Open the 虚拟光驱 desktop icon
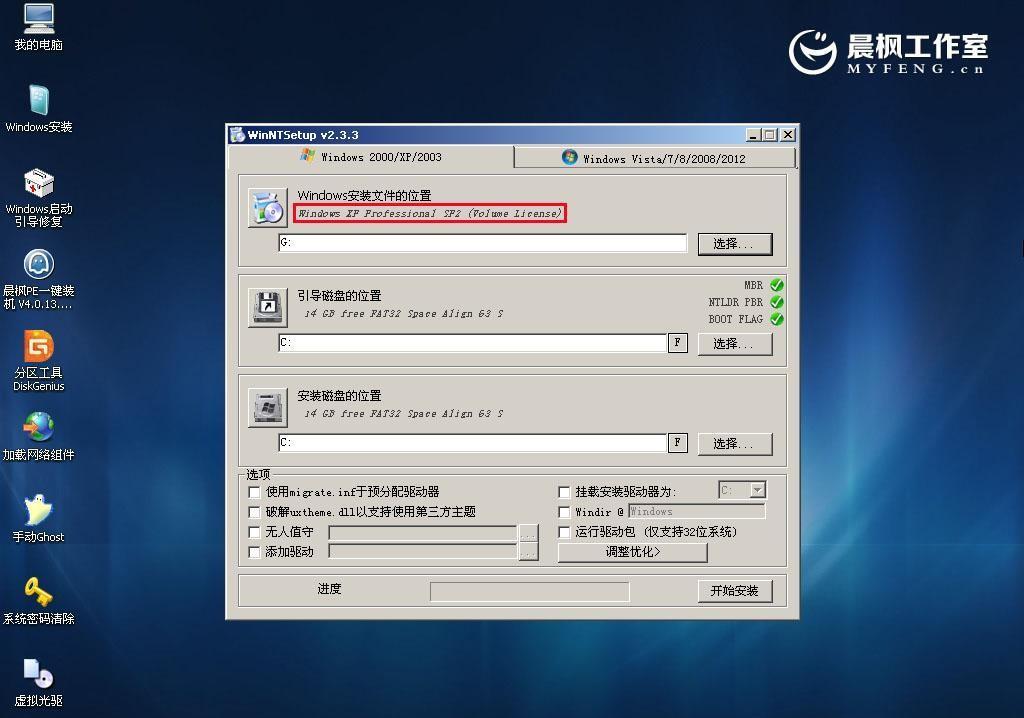The image size is (1024, 718). coord(39,683)
